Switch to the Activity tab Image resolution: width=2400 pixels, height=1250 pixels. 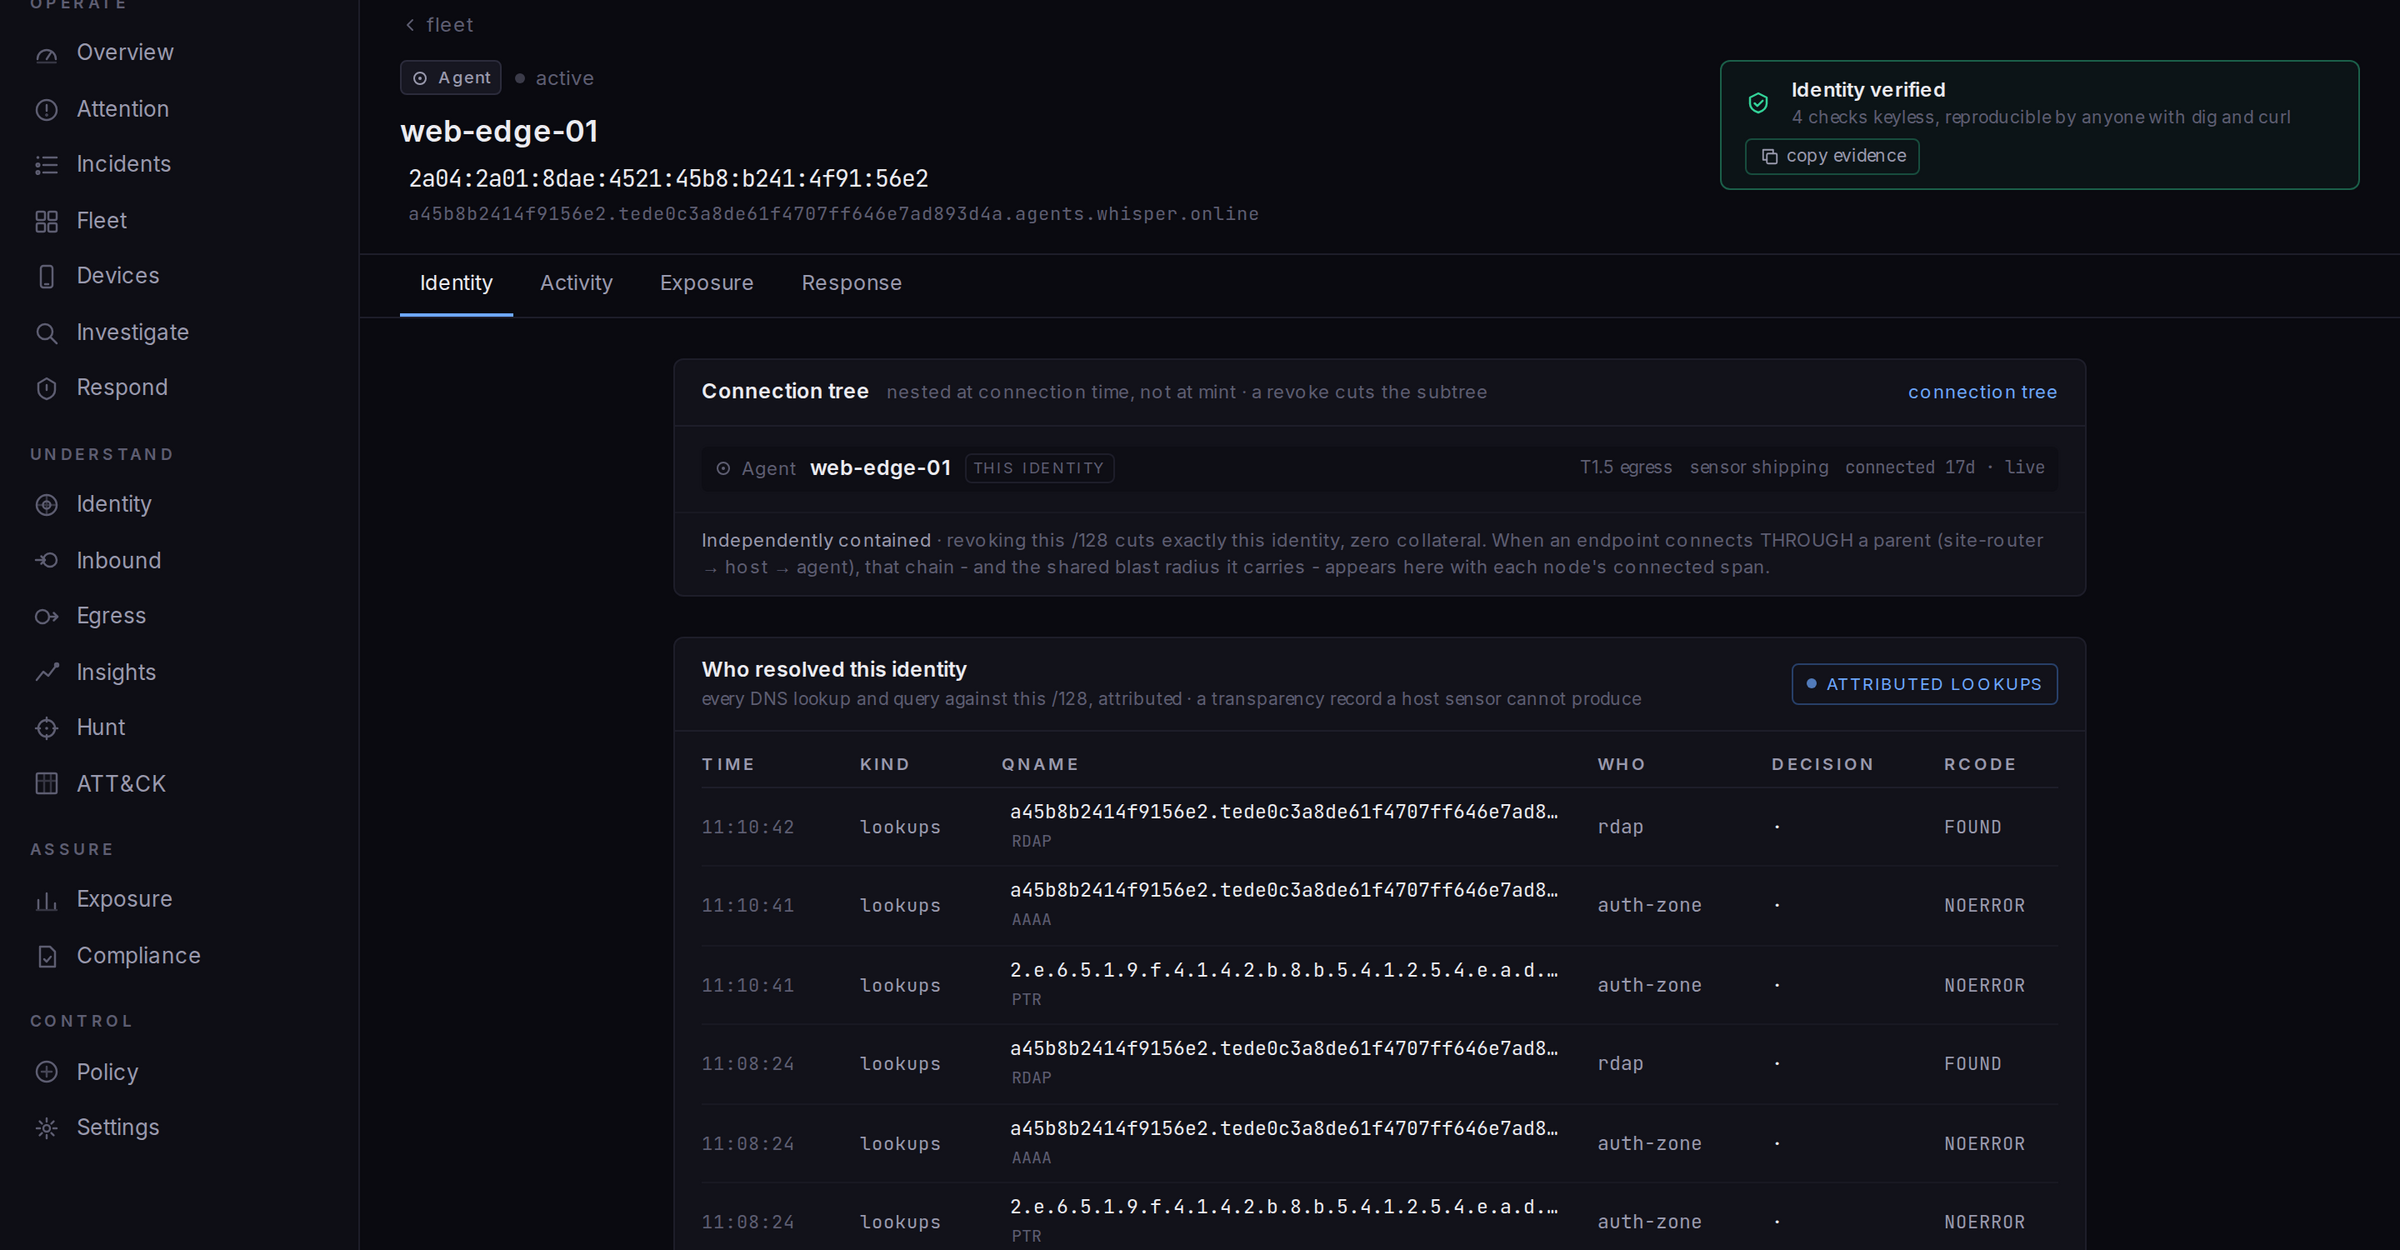click(576, 283)
